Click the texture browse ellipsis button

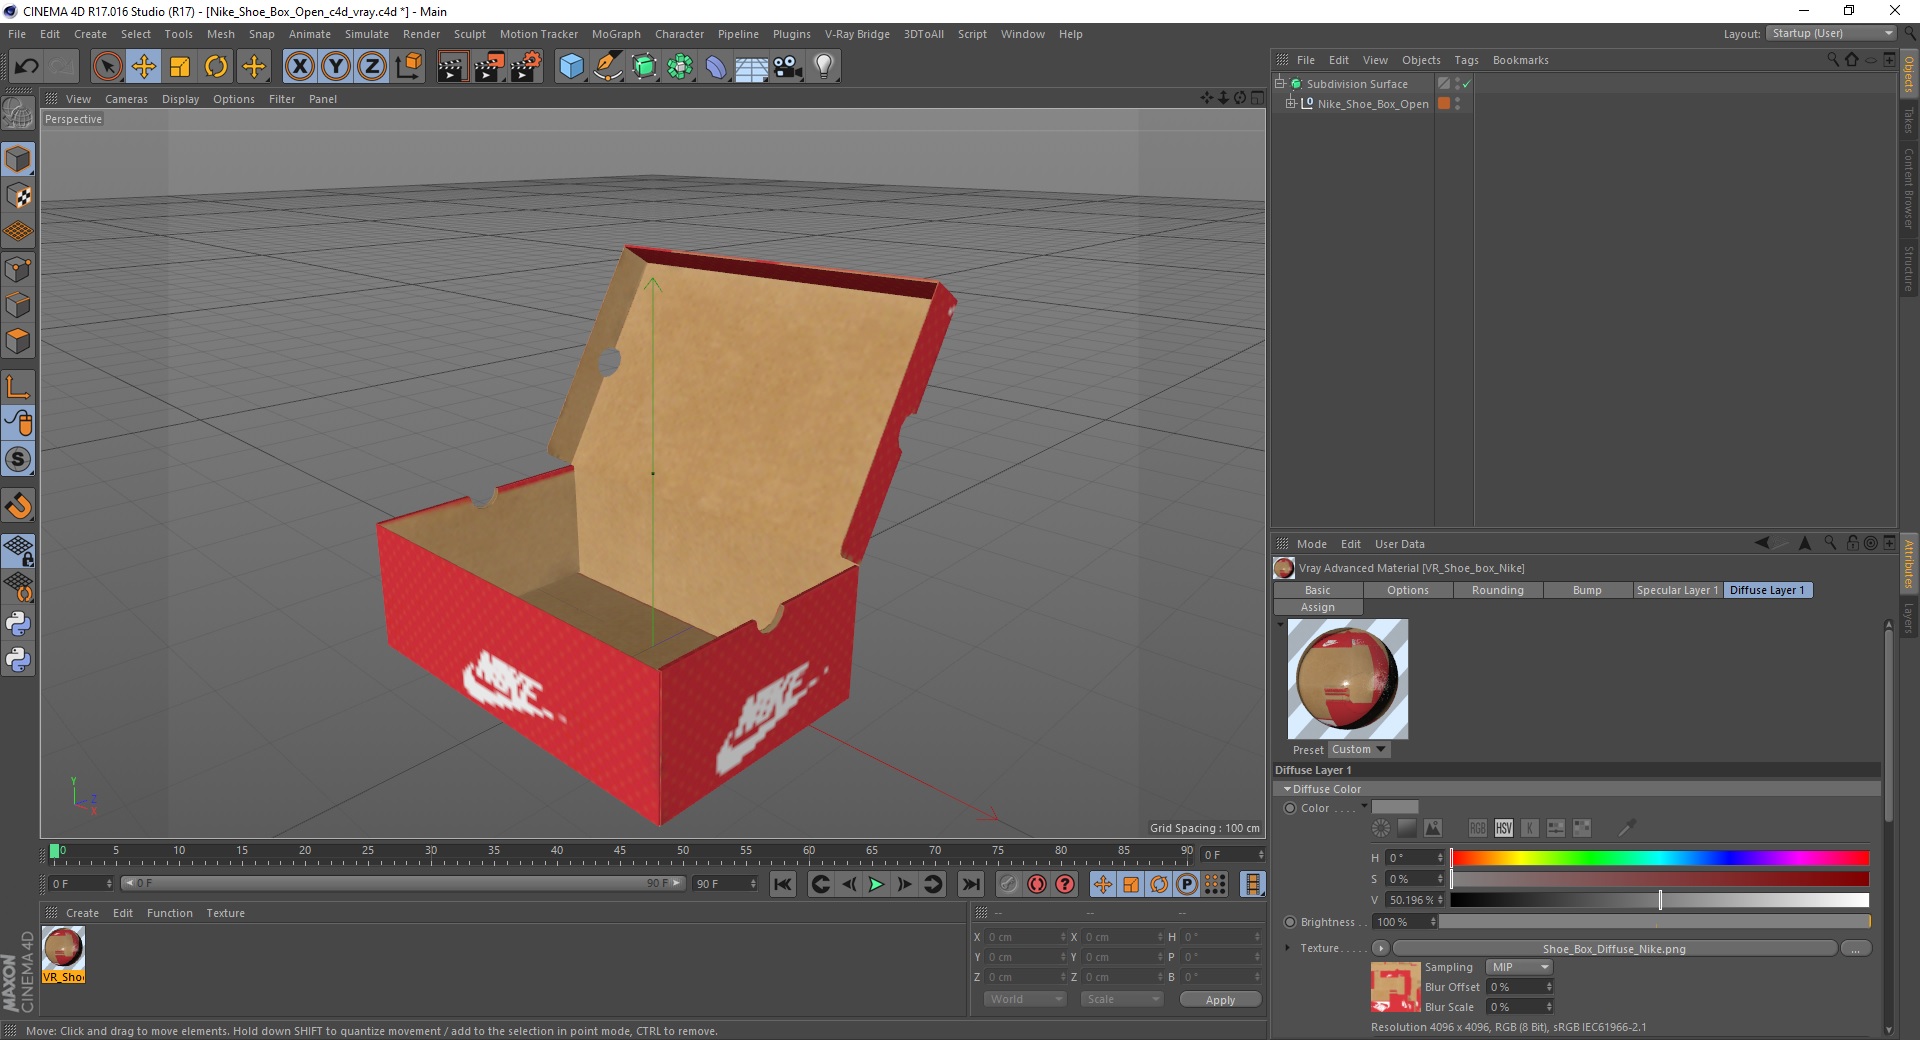coord(1856,949)
